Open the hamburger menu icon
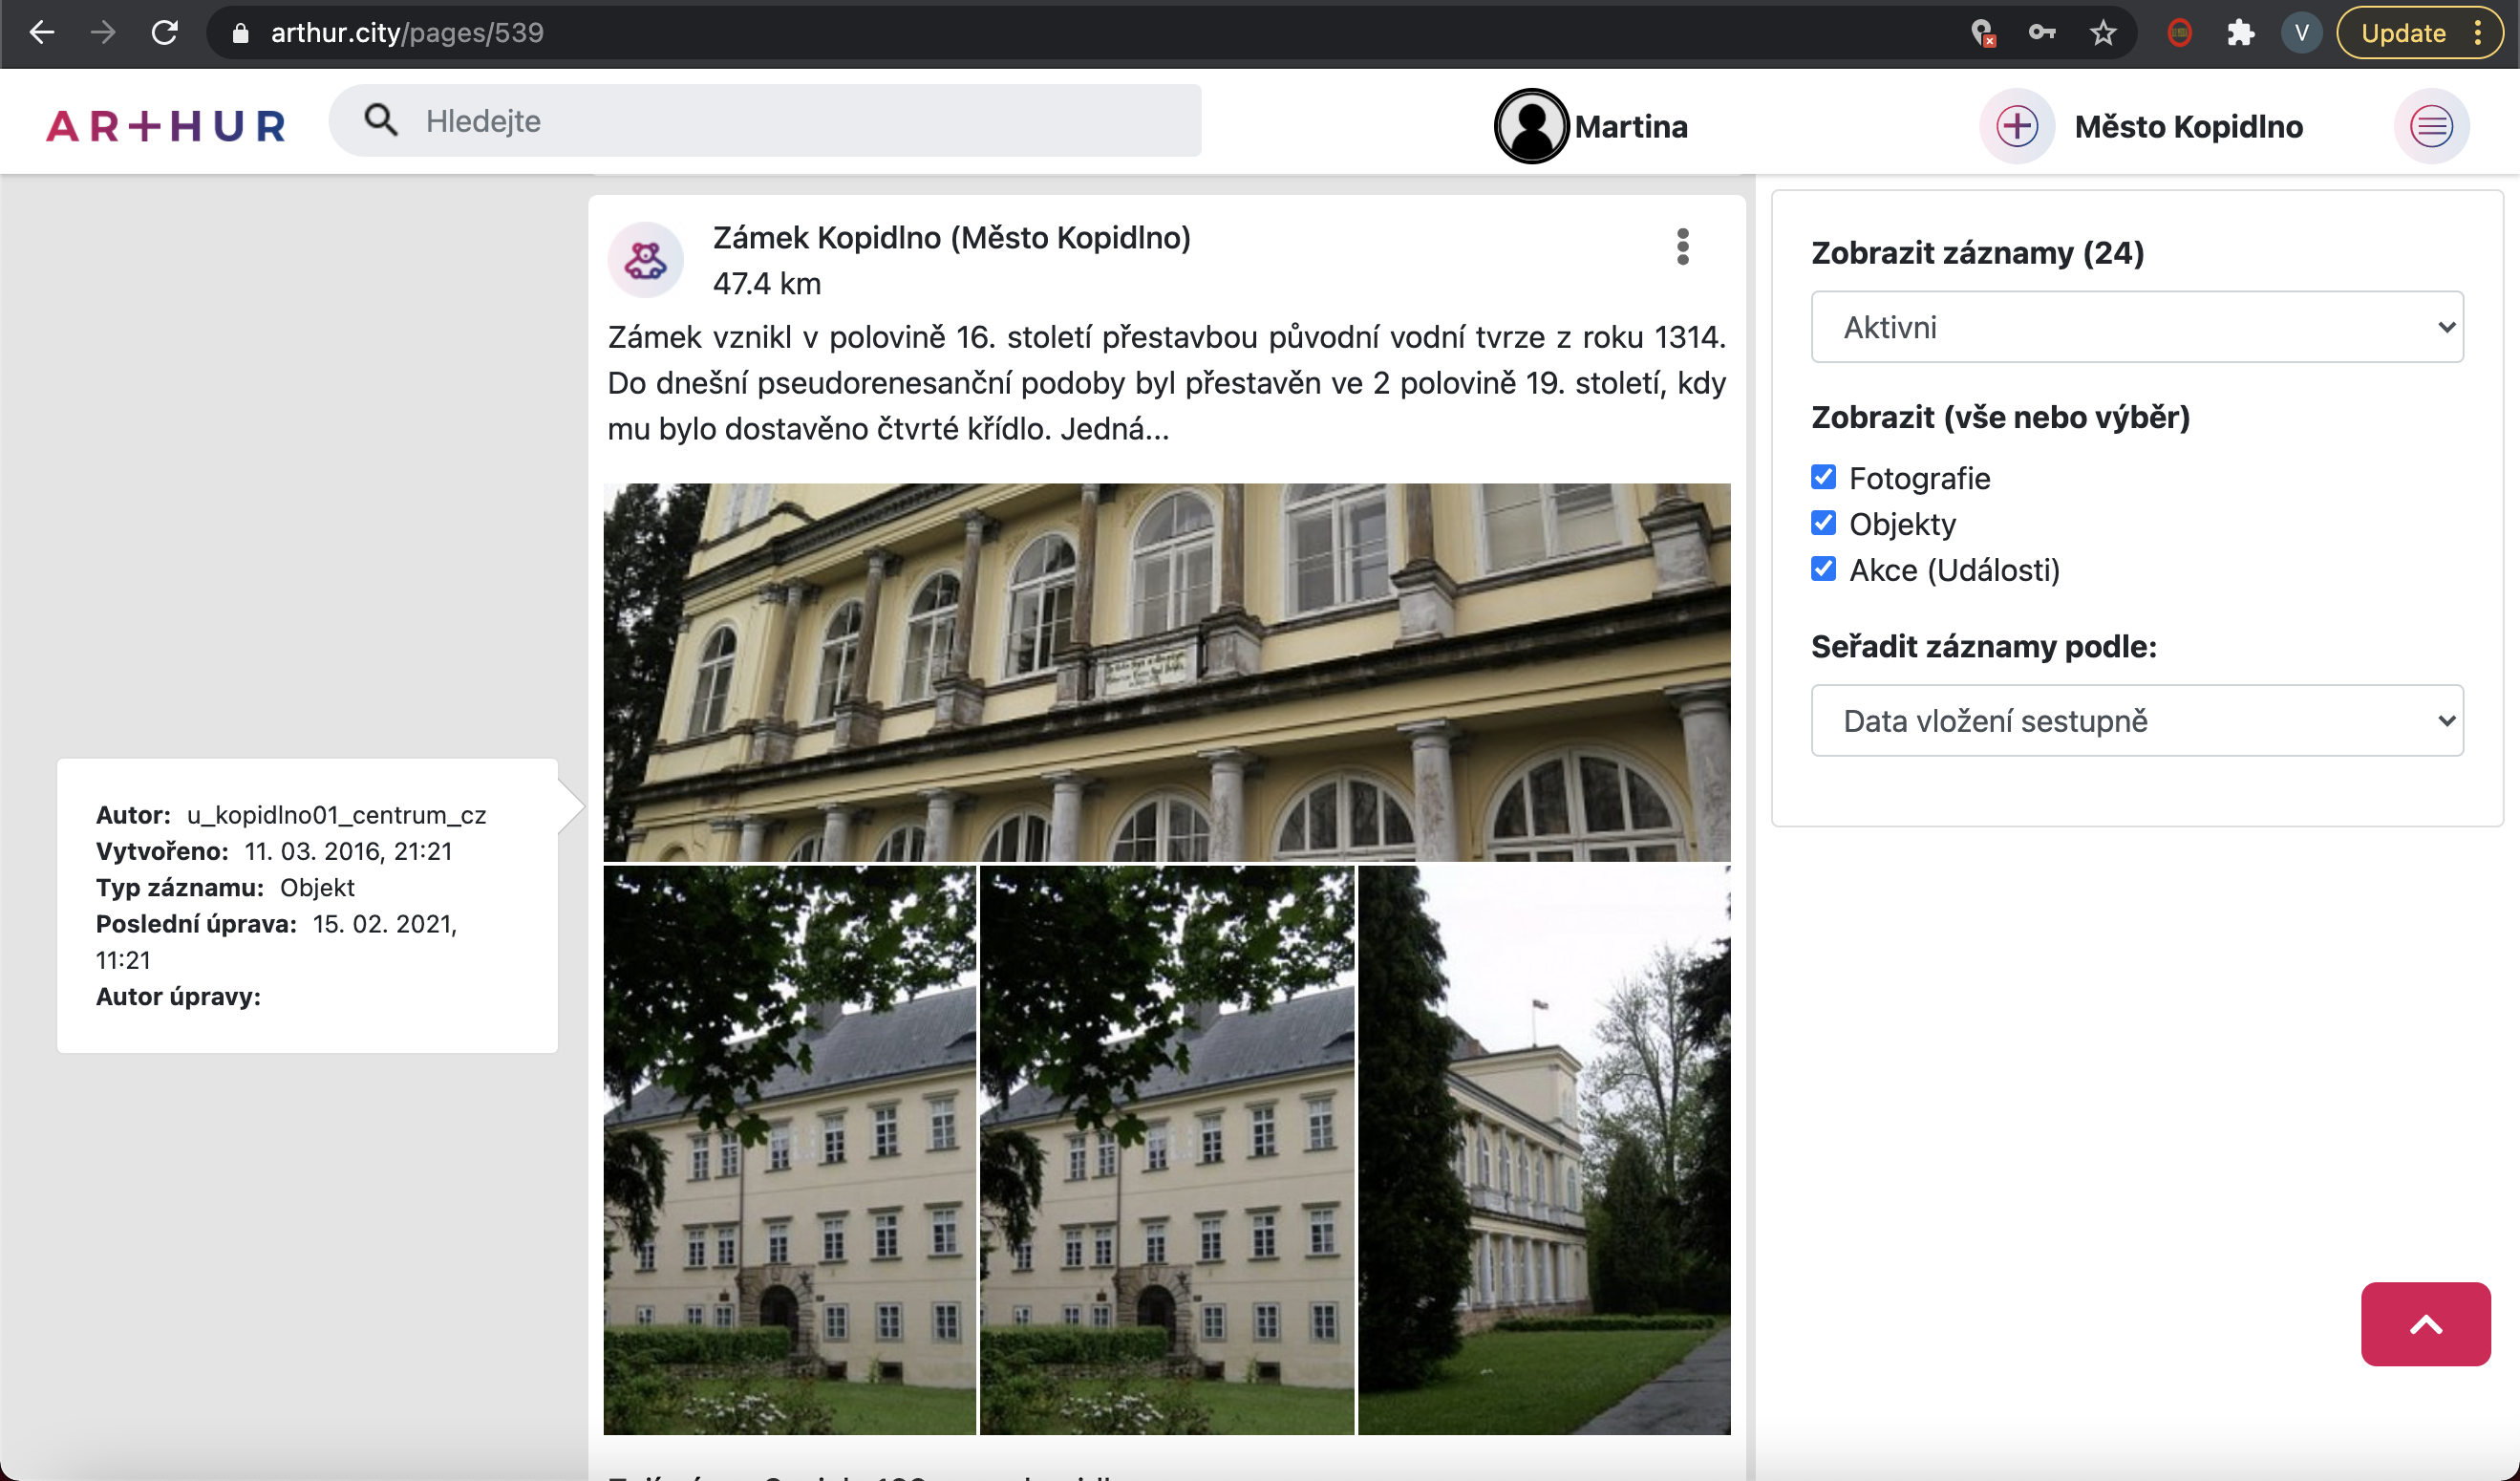The width and height of the screenshot is (2520, 1481). tap(2431, 126)
